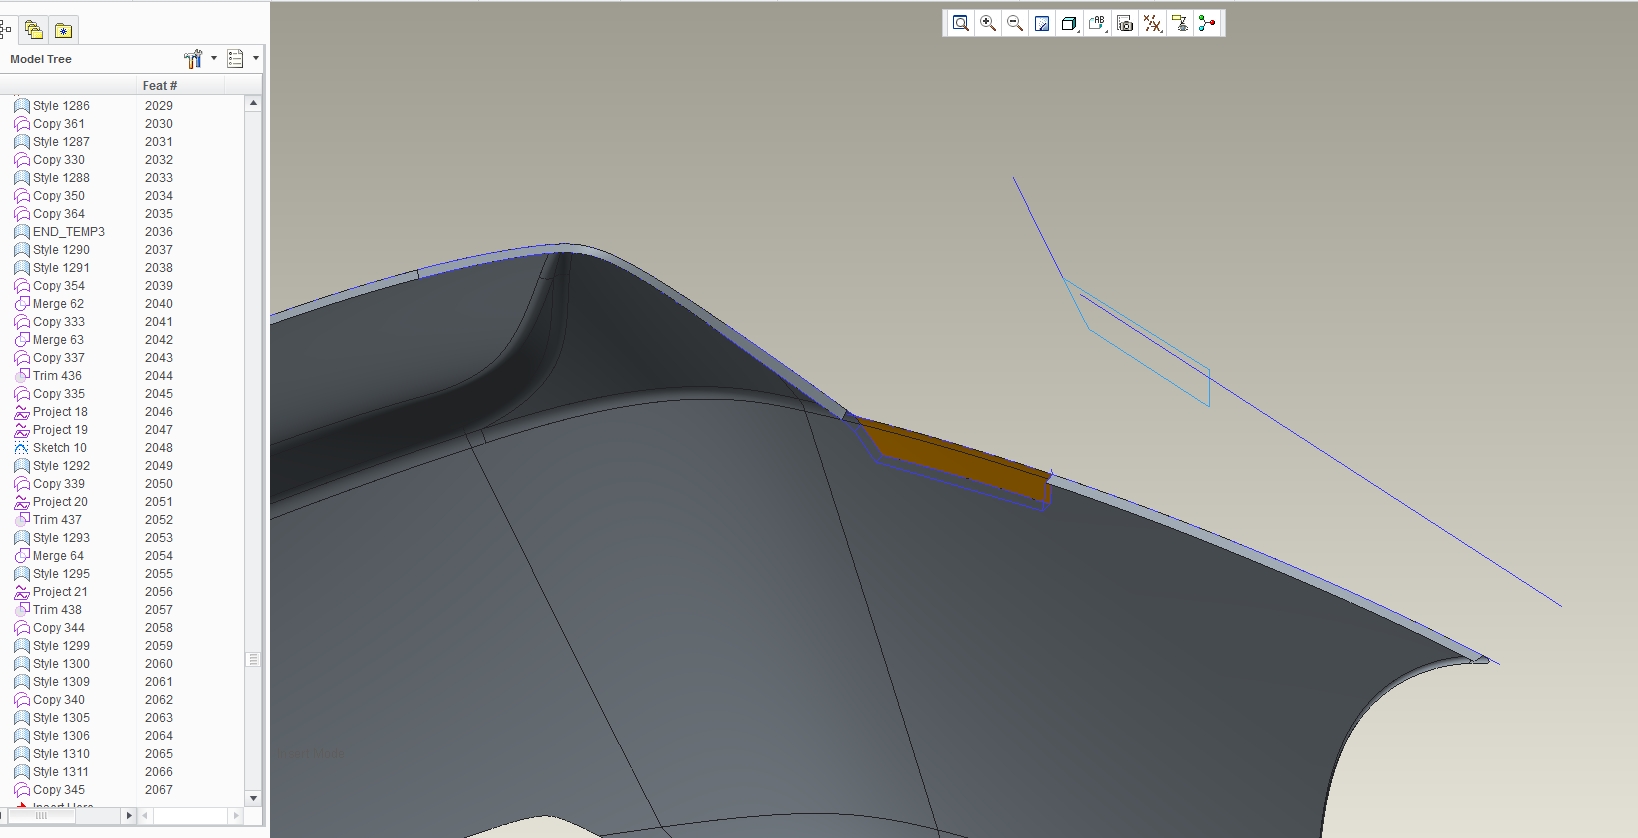The image size is (1638, 838).
Task: Select the Merge 63 feature
Action: pos(58,340)
